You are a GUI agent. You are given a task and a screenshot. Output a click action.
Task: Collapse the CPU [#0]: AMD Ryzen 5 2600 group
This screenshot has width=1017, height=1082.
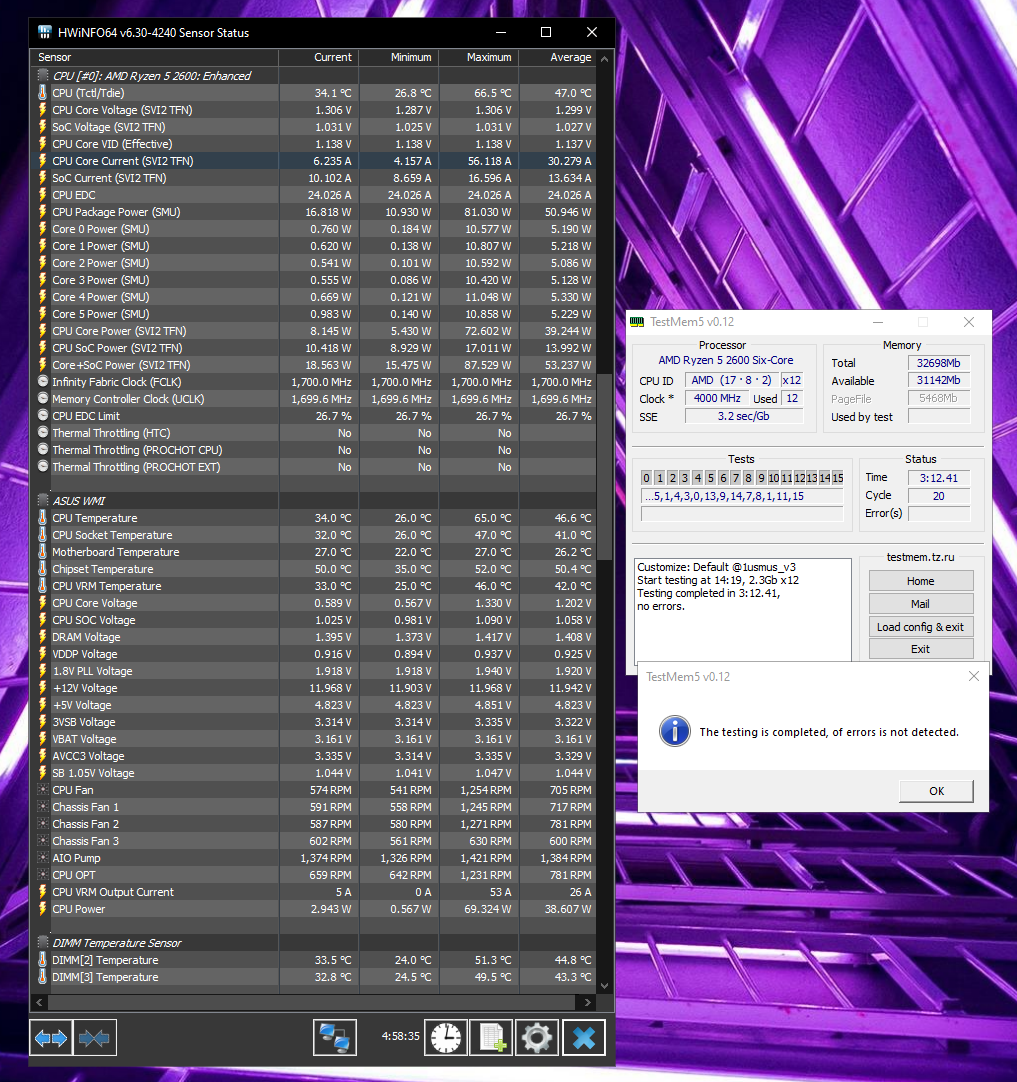43,76
